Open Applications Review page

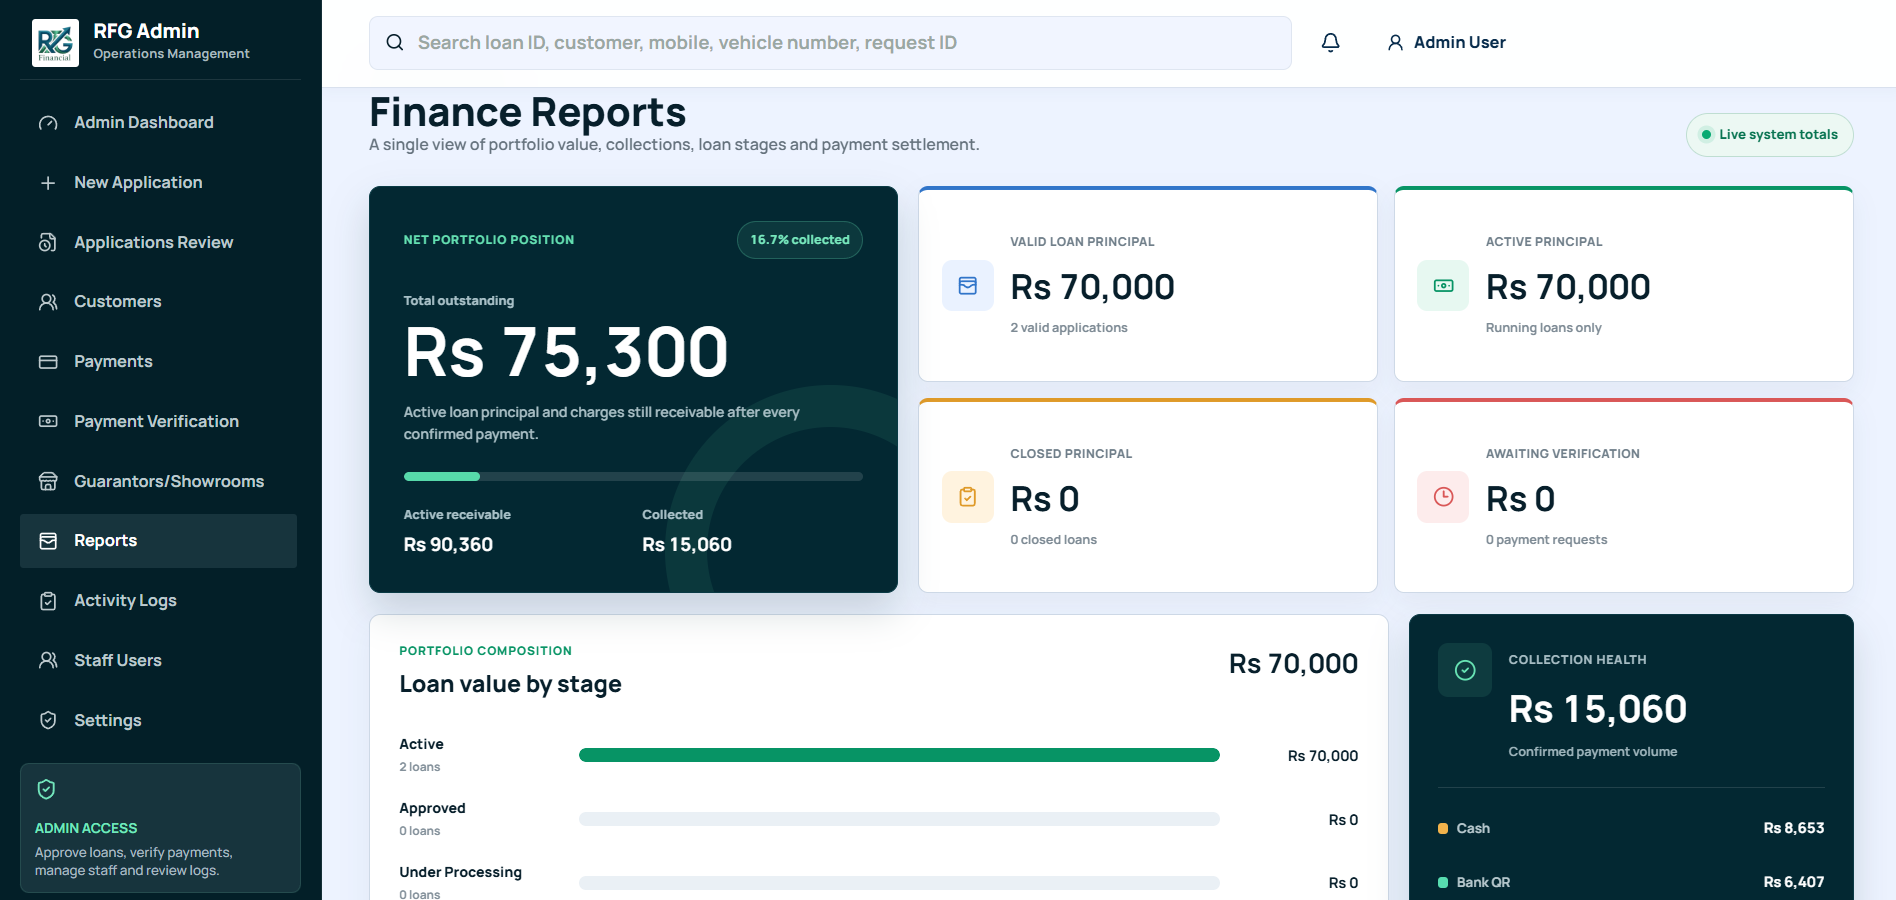point(158,243)
